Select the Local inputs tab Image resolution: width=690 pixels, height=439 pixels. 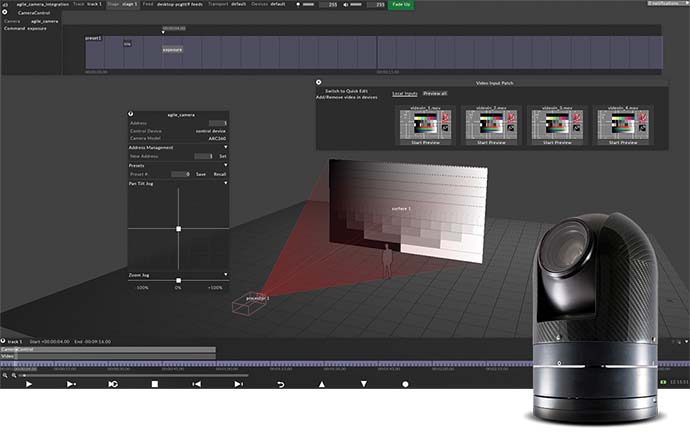click(x=405, y=93)
